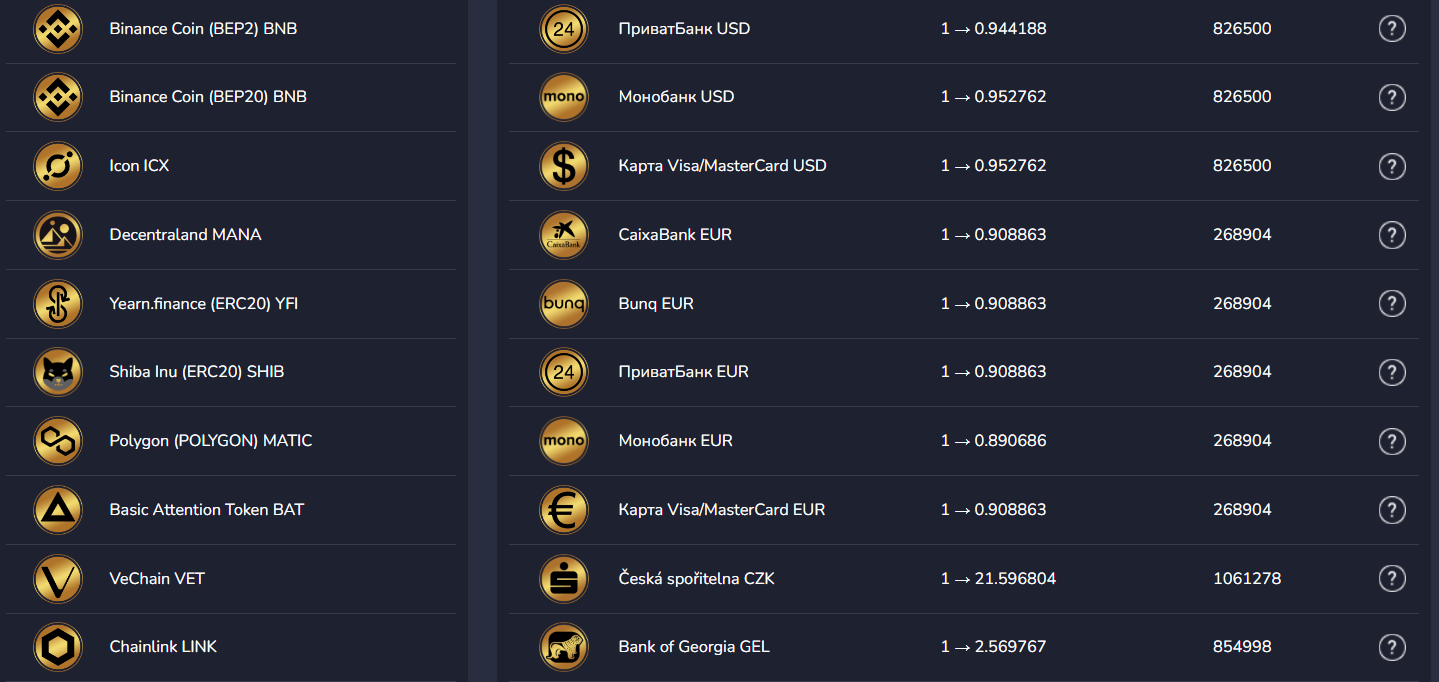Choose Chainlink LINK from the list
This screenshot has height=682, width=1439.
coord(231,647)
